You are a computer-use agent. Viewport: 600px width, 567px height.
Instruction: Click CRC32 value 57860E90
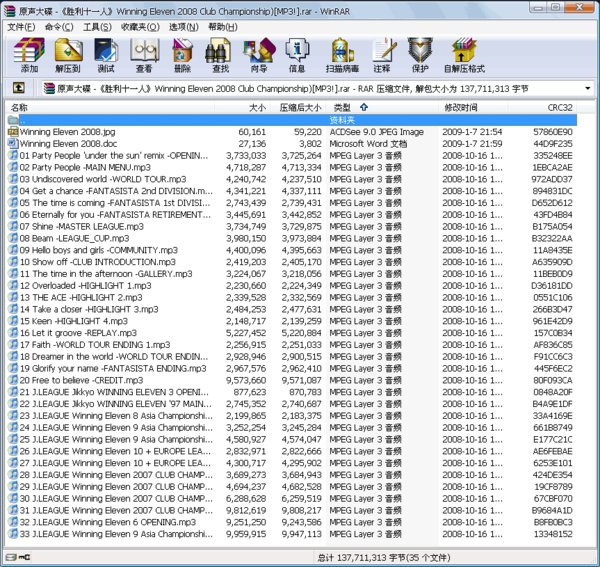pyautogui.click(x=553, y=132)
